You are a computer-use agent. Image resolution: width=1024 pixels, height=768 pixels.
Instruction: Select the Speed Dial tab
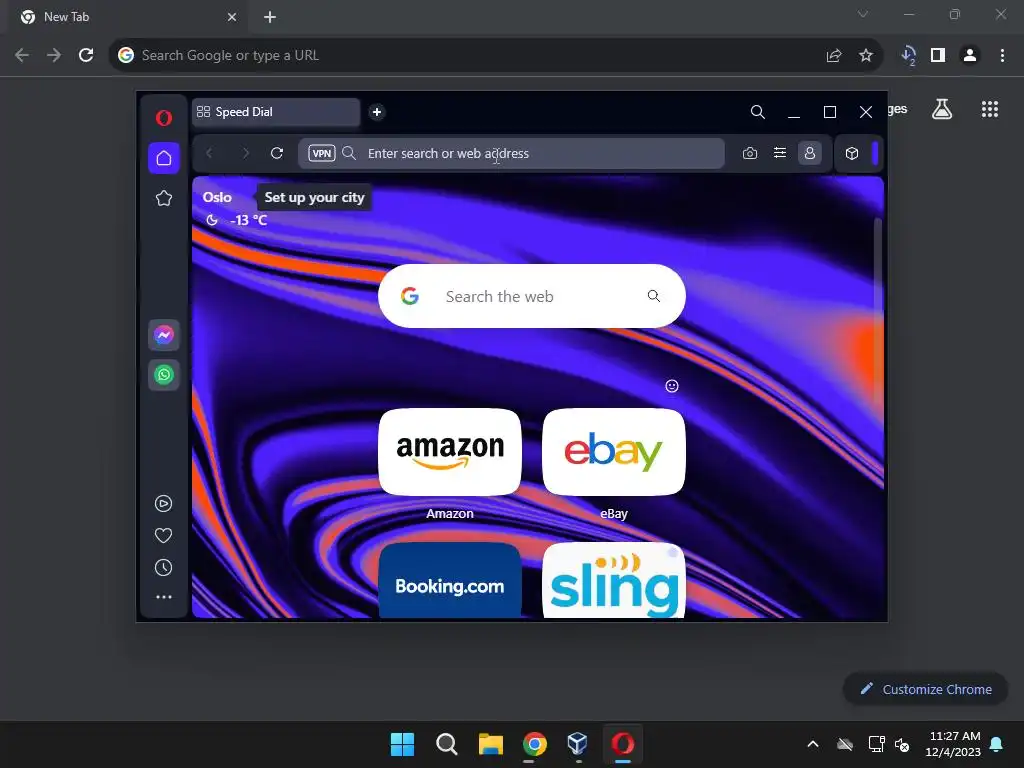tap(276, 112)
